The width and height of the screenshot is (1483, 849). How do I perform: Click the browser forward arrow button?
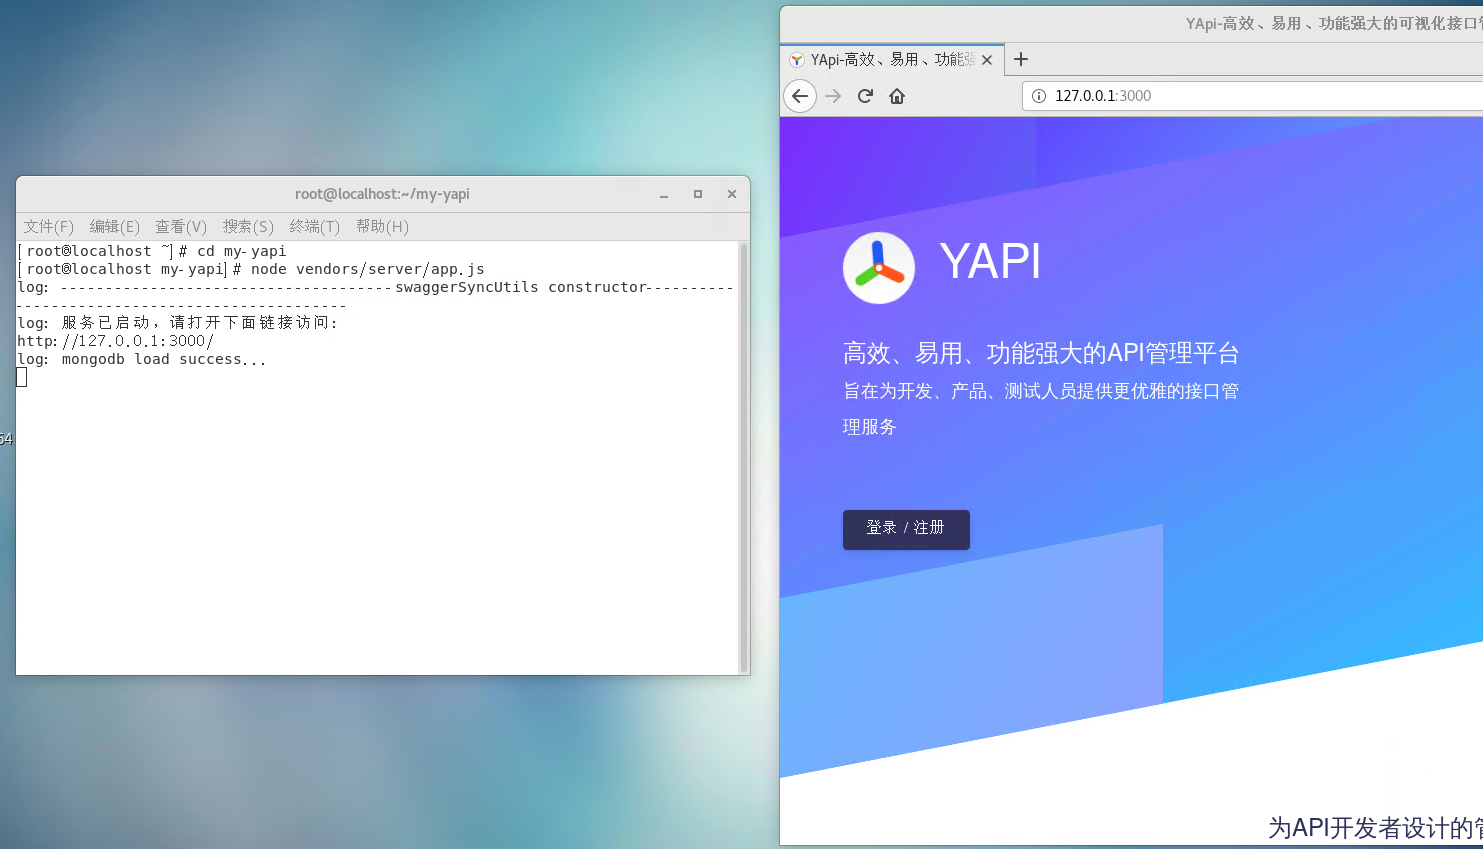tap(833, 96)
